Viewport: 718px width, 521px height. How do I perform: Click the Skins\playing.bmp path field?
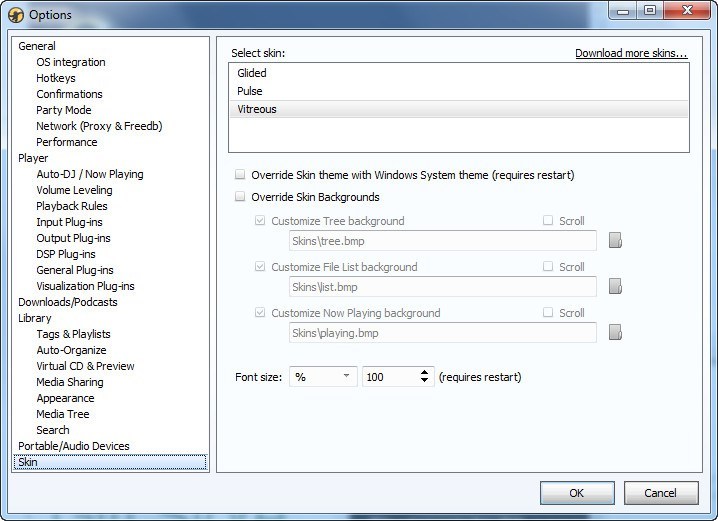443,333
